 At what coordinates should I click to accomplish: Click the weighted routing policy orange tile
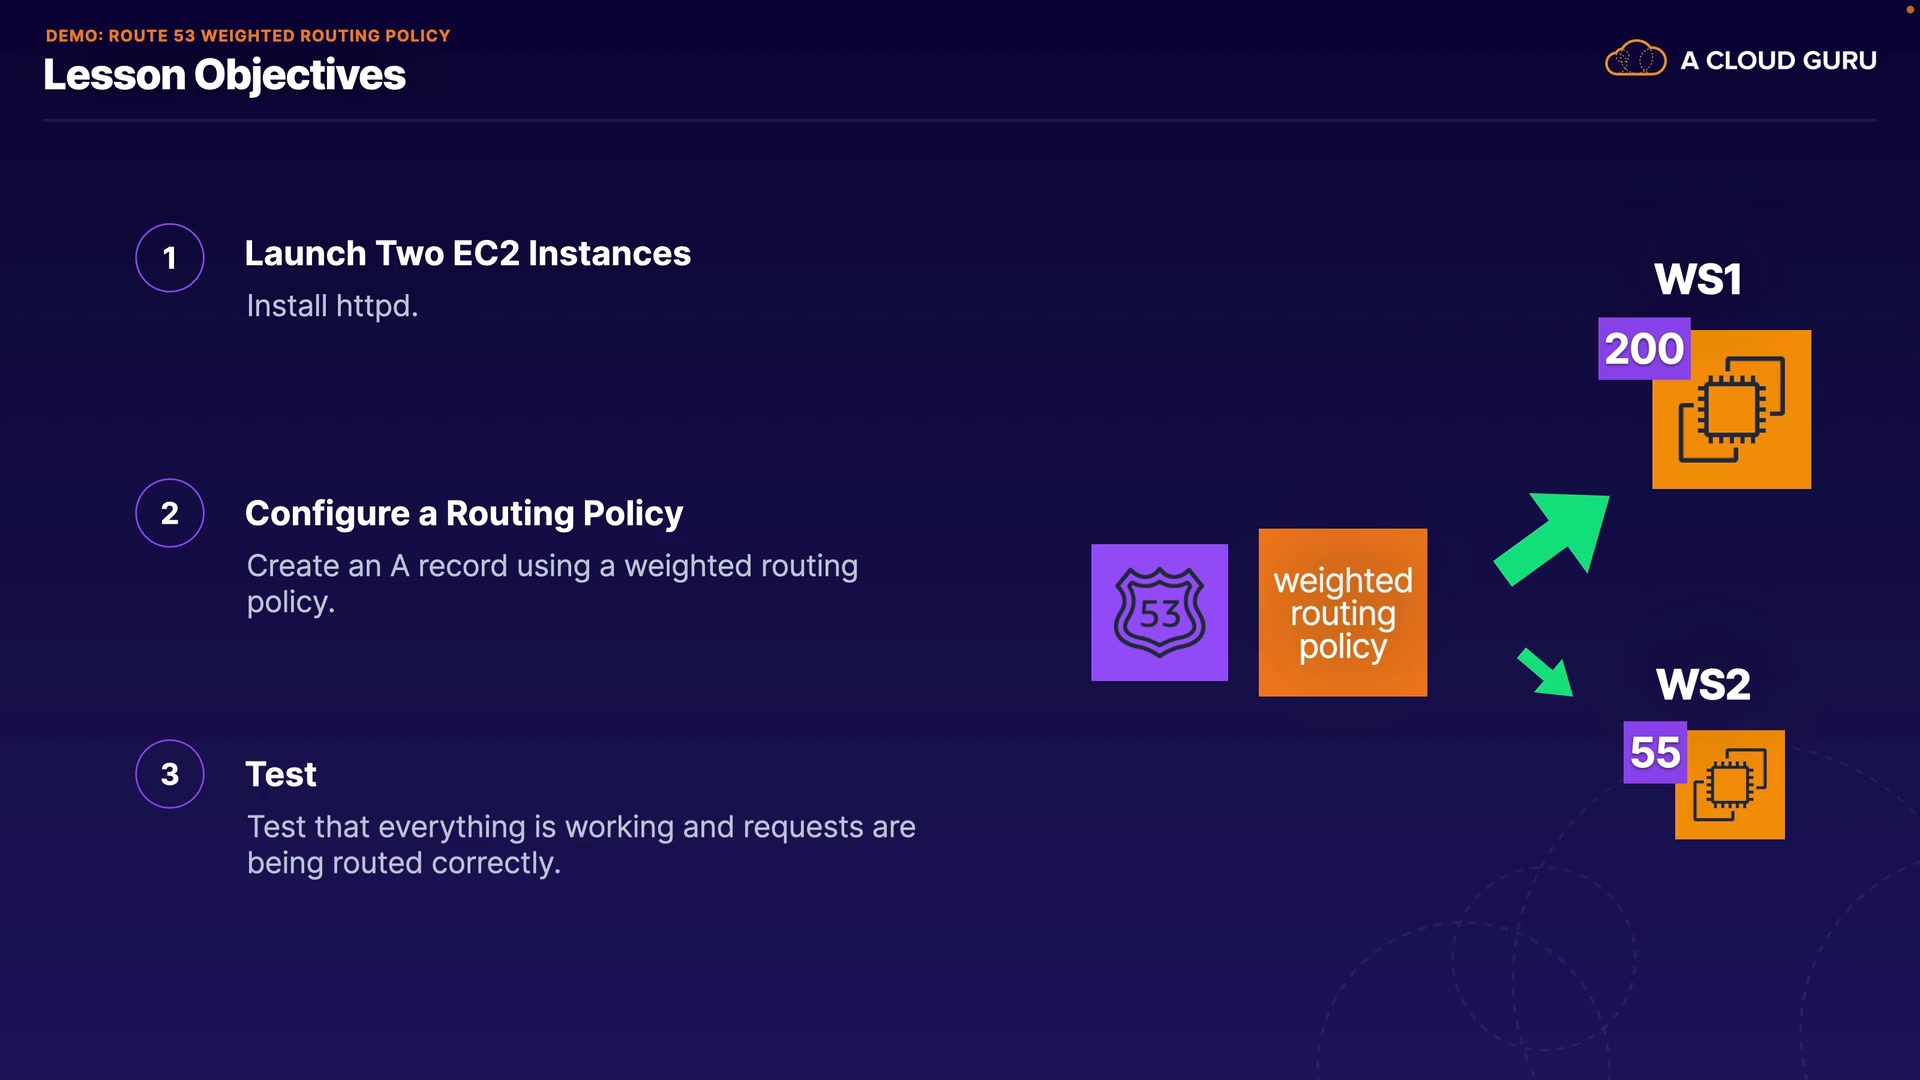coord(1342,612)
